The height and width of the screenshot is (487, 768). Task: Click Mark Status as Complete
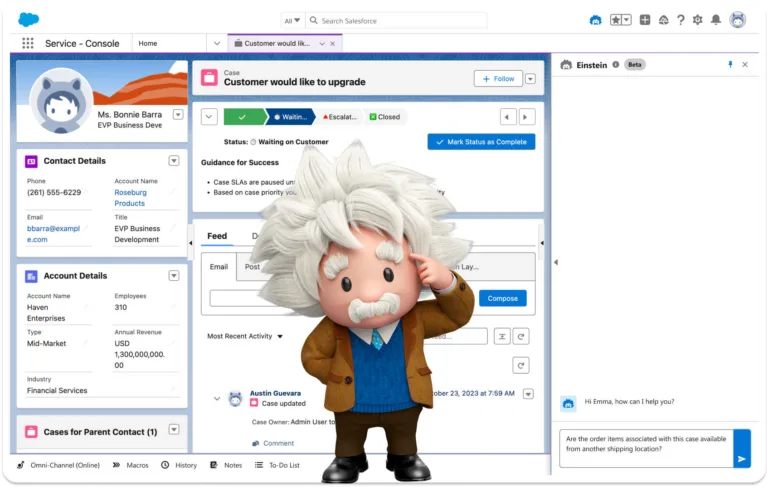pos(481,142)
